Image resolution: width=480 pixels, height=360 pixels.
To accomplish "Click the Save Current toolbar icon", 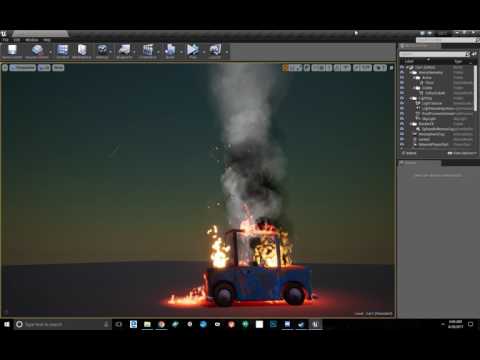I will pyautogui.click(x=12, y=51).
